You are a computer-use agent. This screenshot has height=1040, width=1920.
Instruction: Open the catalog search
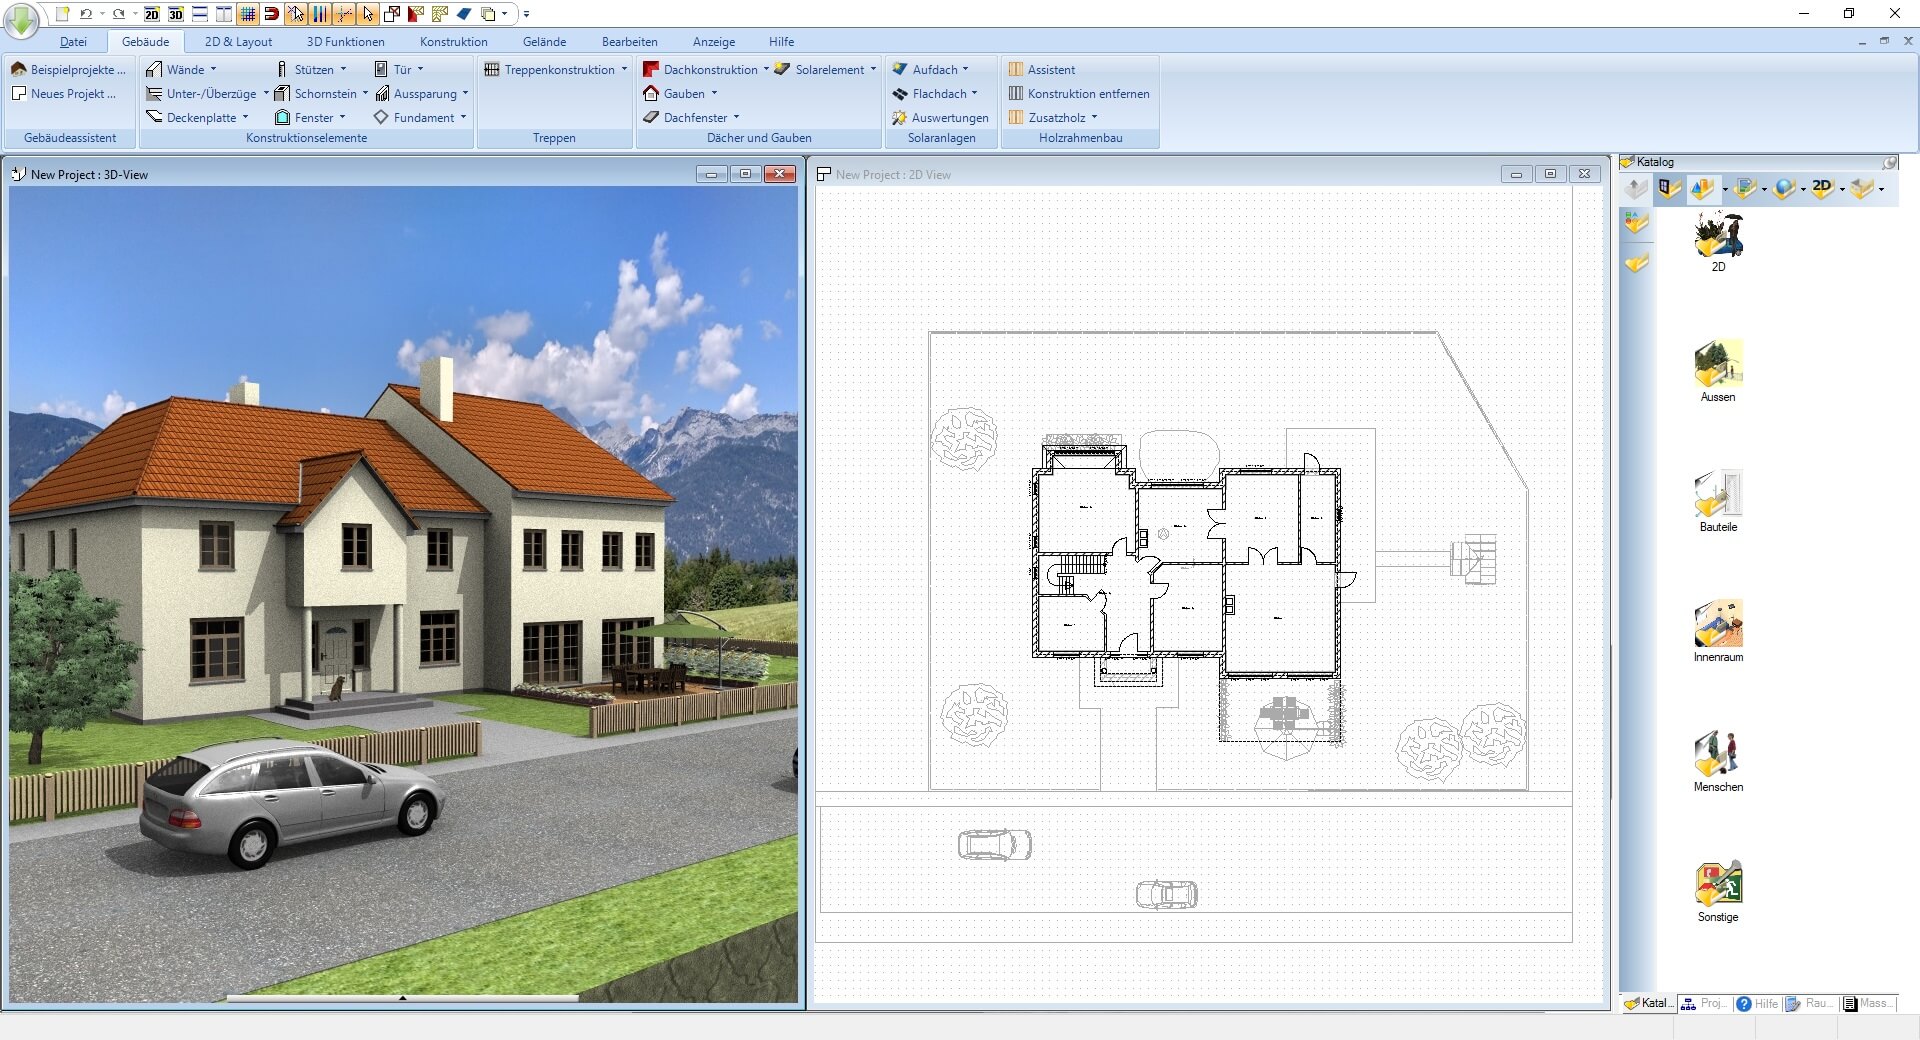tap(1890, 161)
